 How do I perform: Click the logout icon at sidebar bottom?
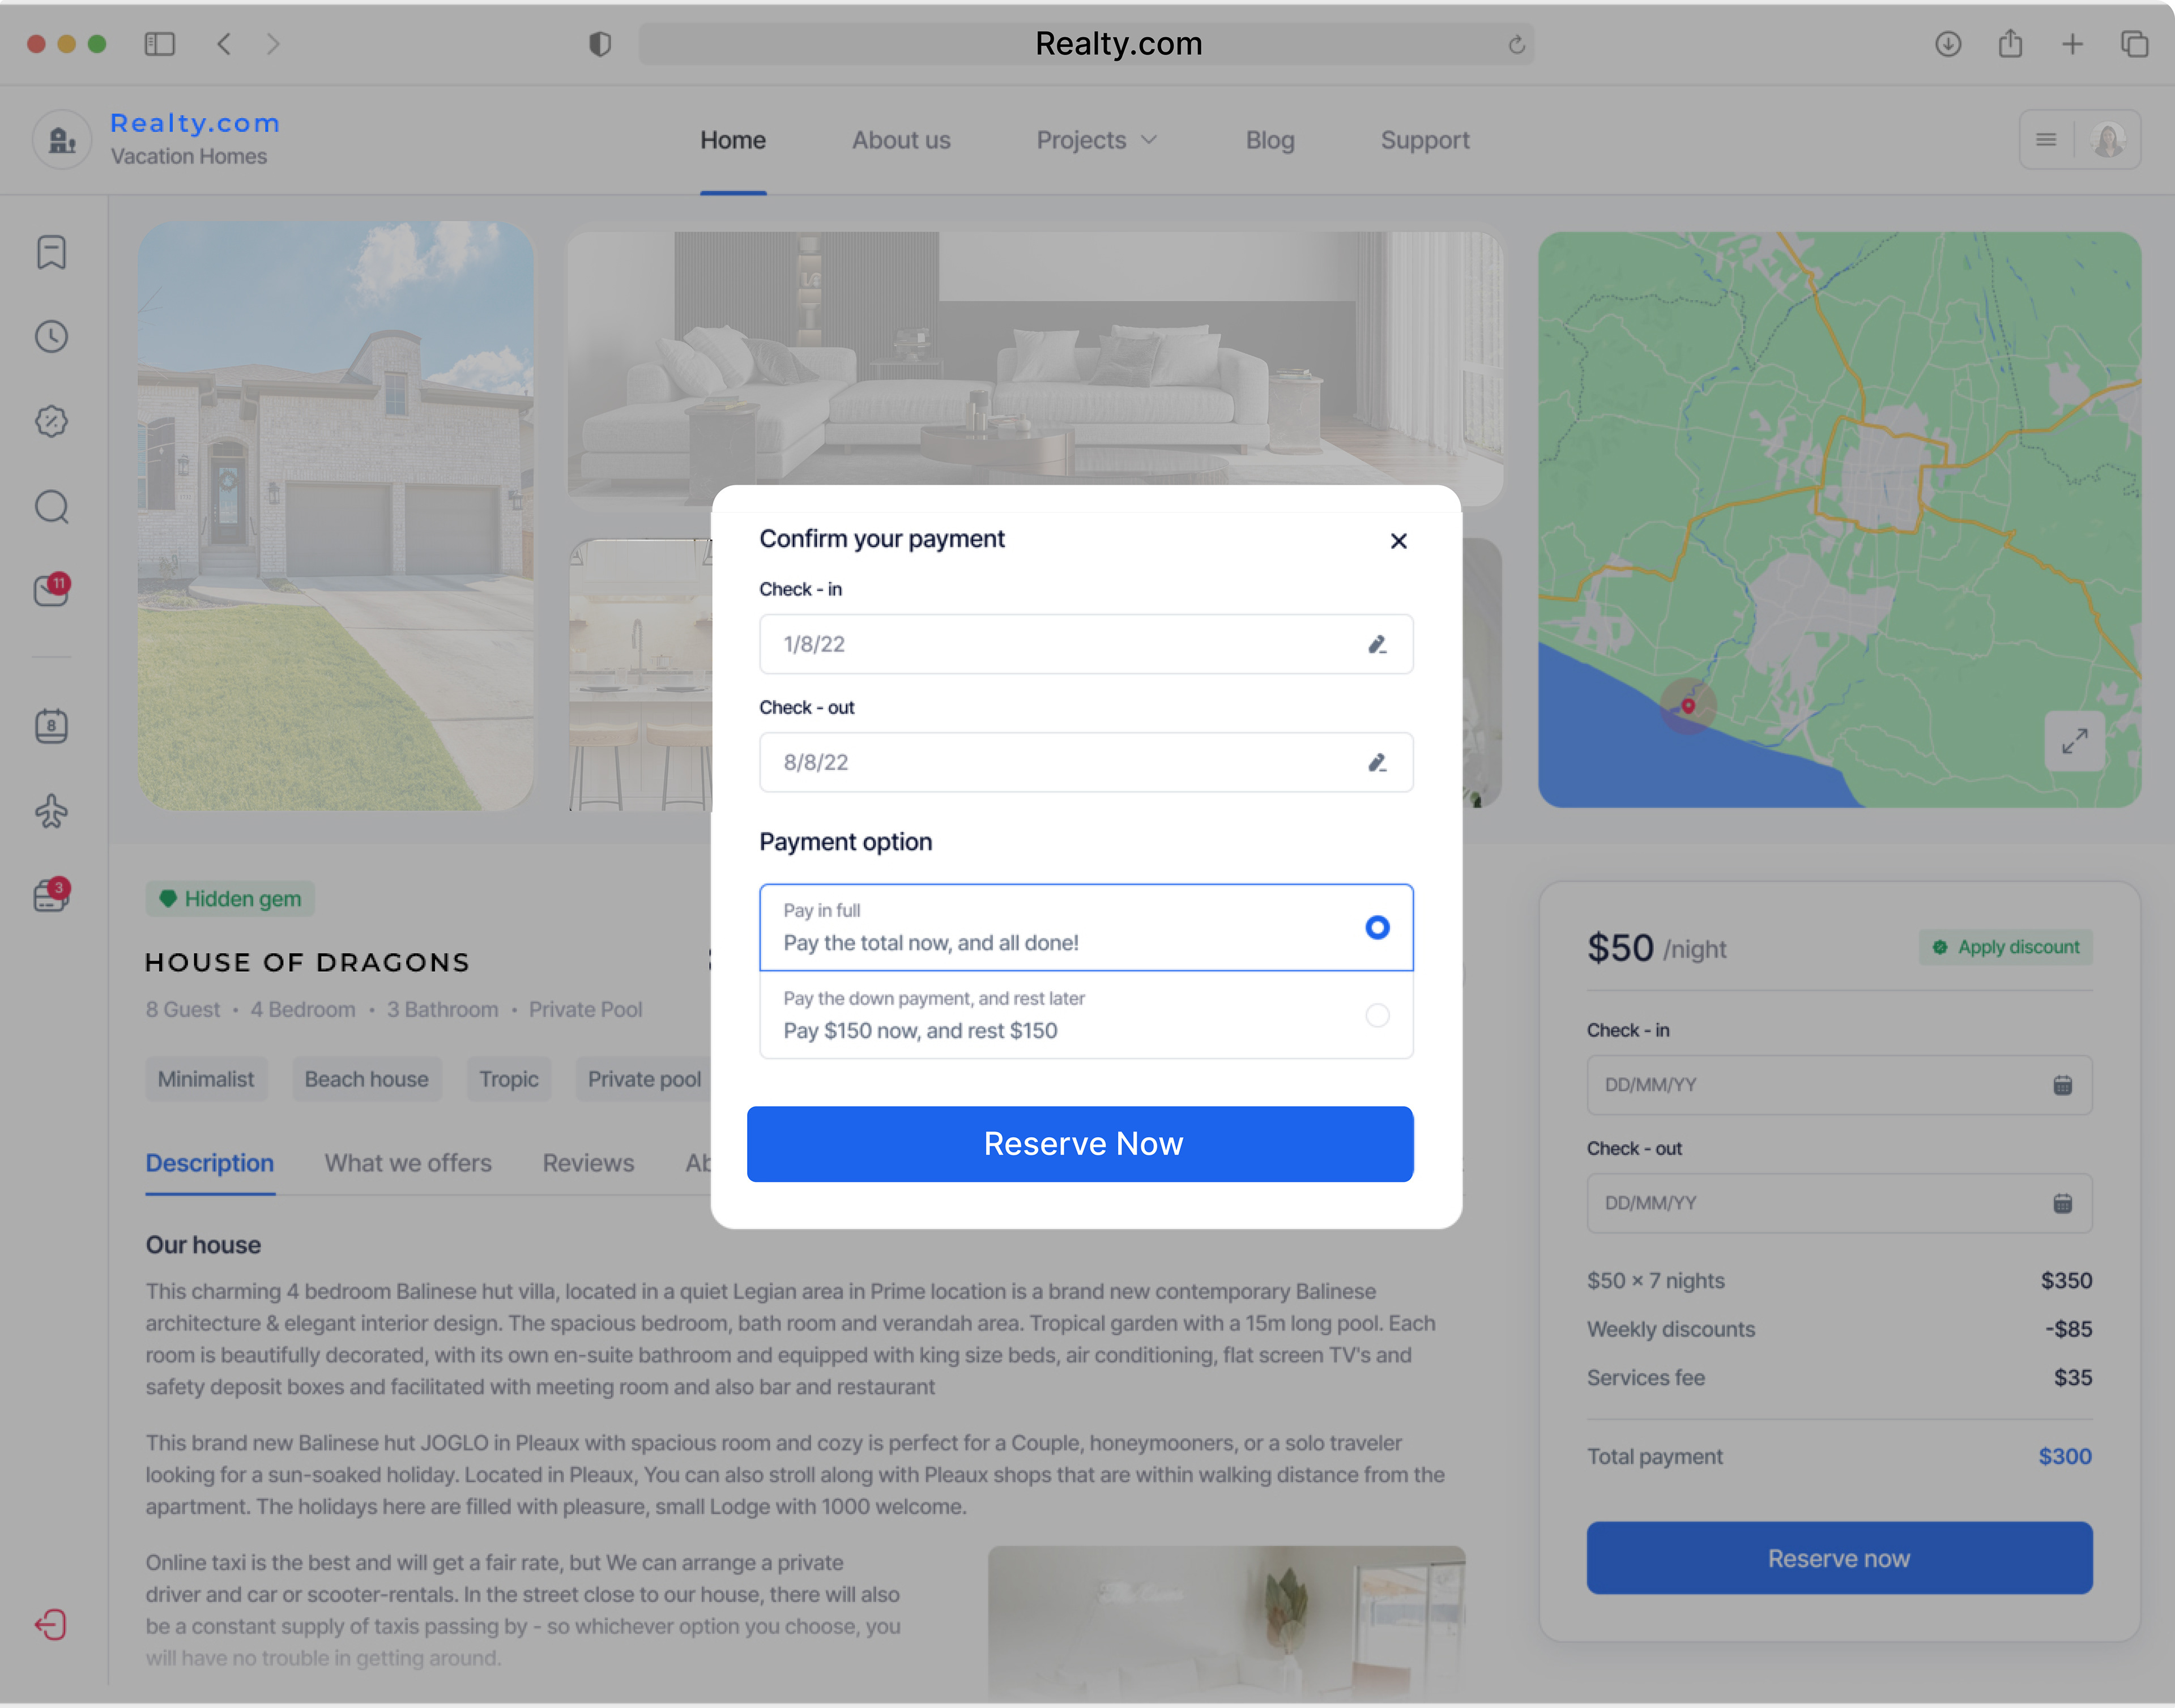[x=51, y=1624]
